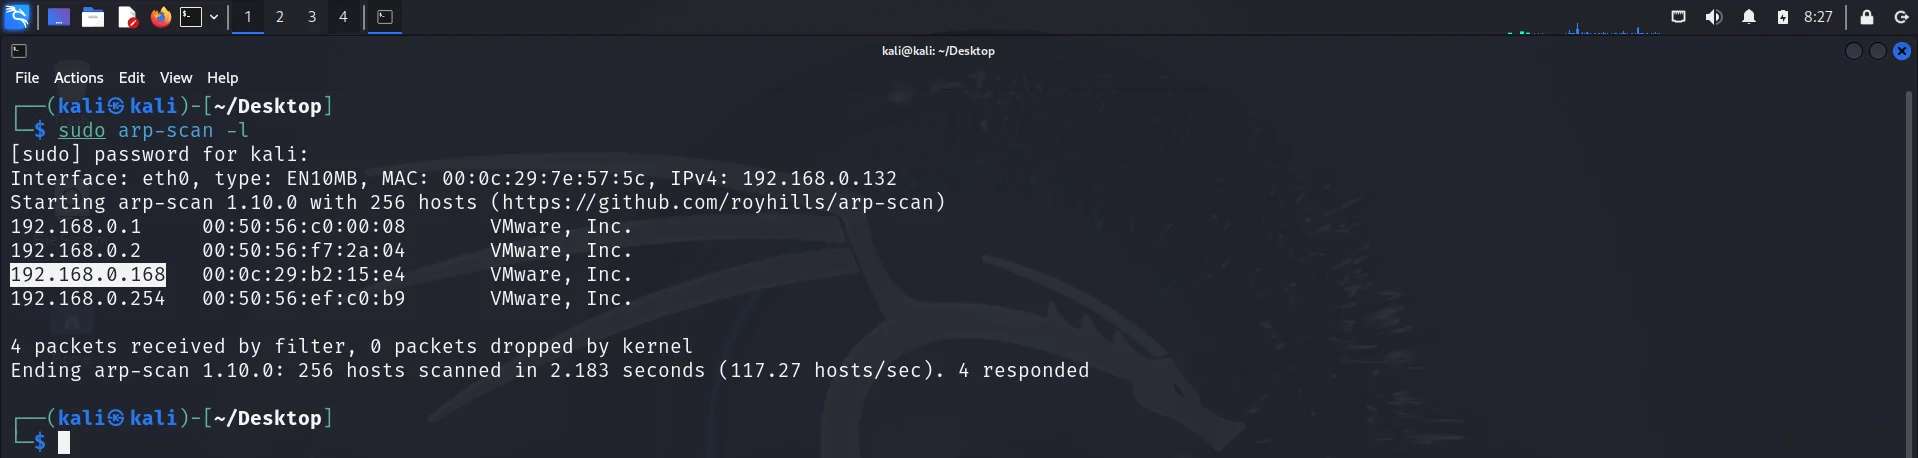Image resolution: width=1918 pixels, height=458 pixels.
Task: Open the terminal's View menu
Action: coord(175,78)
